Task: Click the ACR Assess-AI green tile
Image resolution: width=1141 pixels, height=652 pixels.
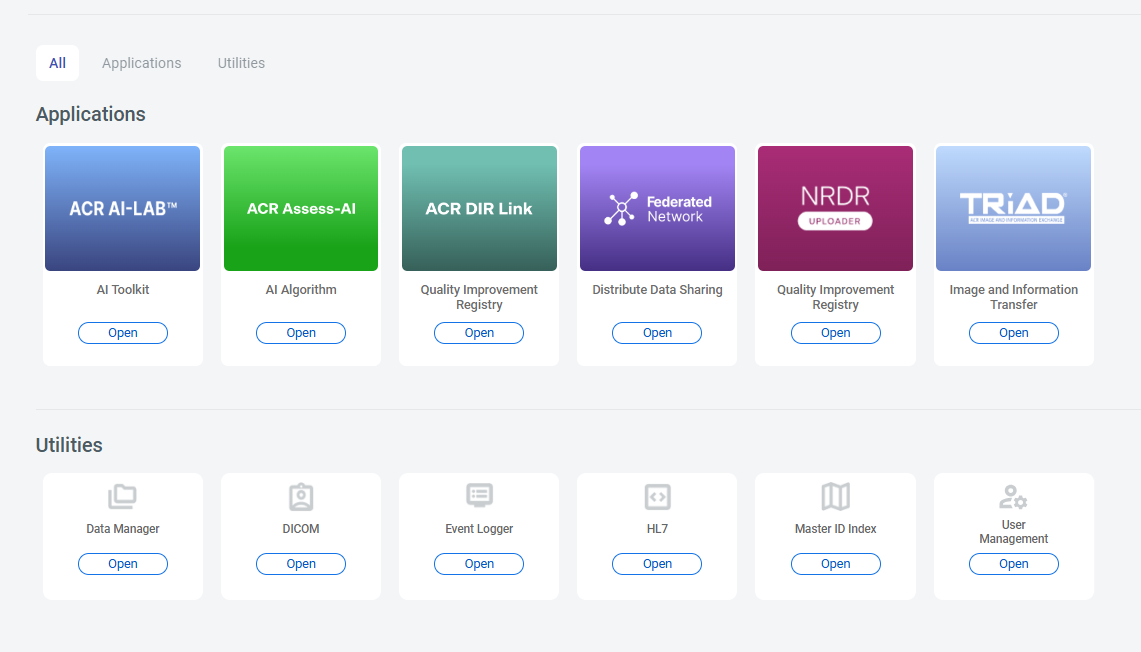Action: point(301,208)
